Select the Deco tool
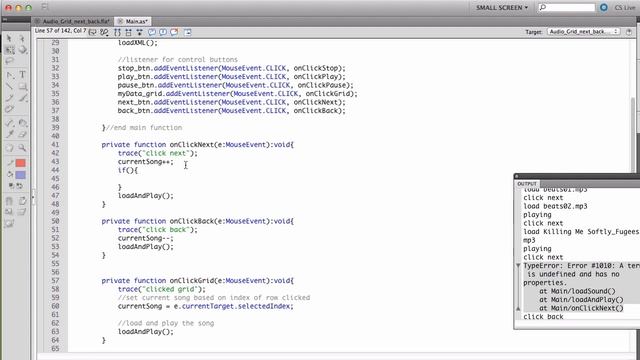This screenshot has height=360, width=640. click(10, 109)
